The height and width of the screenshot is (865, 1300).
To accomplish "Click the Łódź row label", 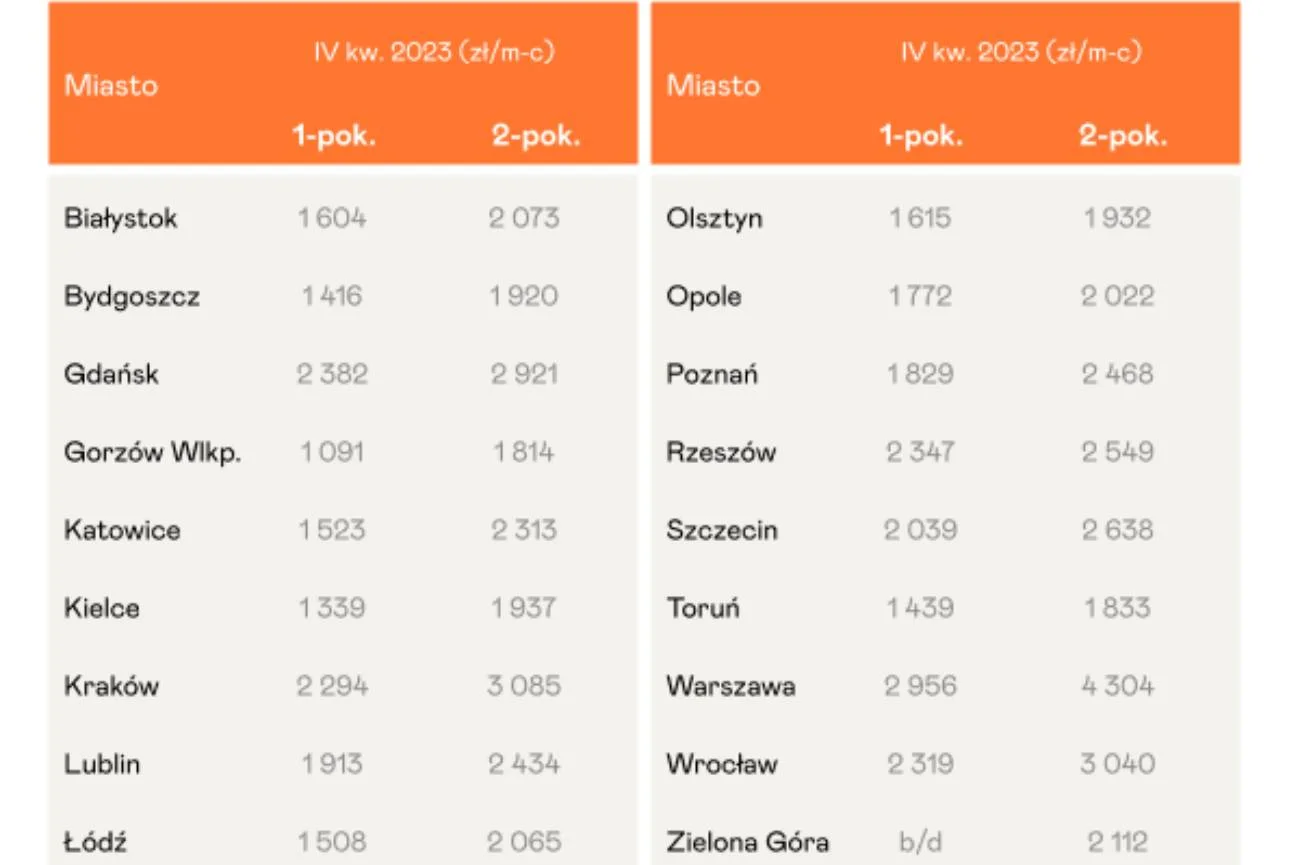I will tap(96, 841).
